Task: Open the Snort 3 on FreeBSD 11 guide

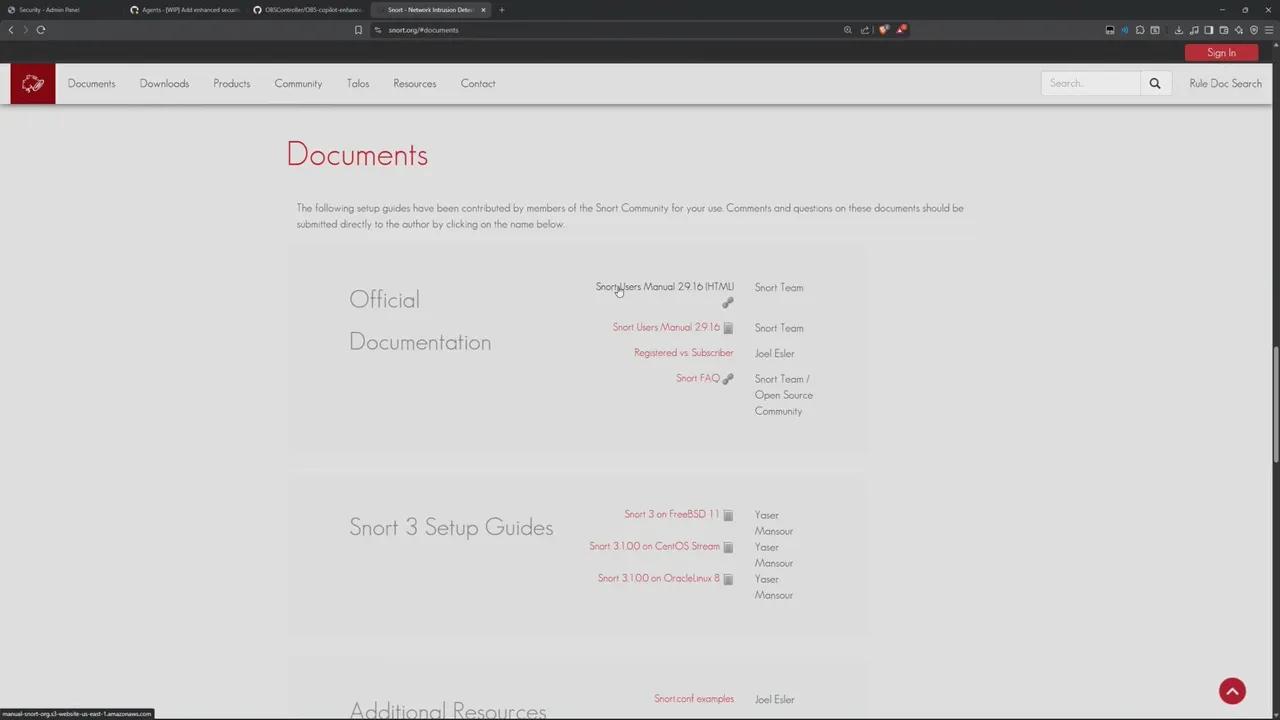Action: (x=672, y=515)
